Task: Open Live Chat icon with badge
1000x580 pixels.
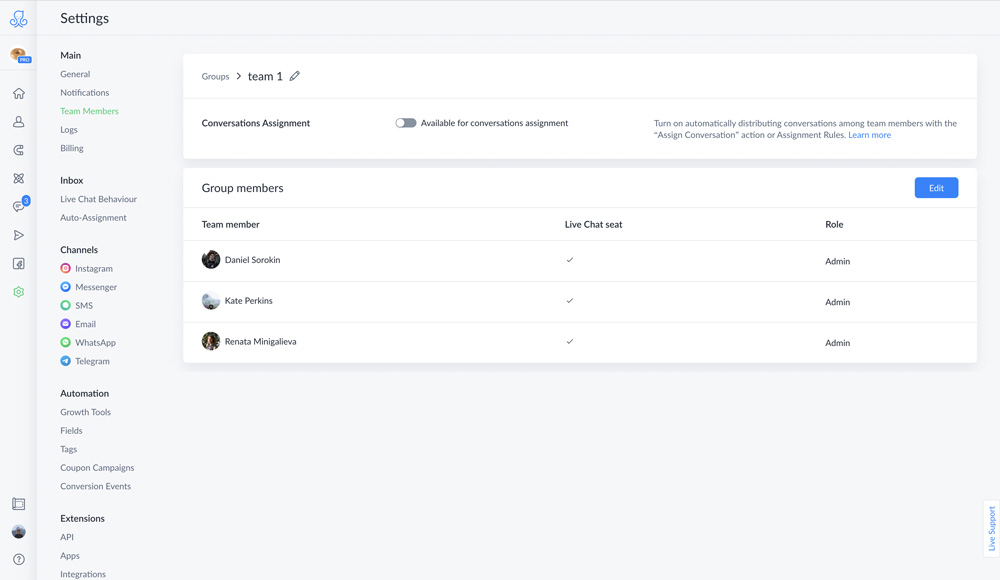Action: pyautogui.click(x=20, y=205)
